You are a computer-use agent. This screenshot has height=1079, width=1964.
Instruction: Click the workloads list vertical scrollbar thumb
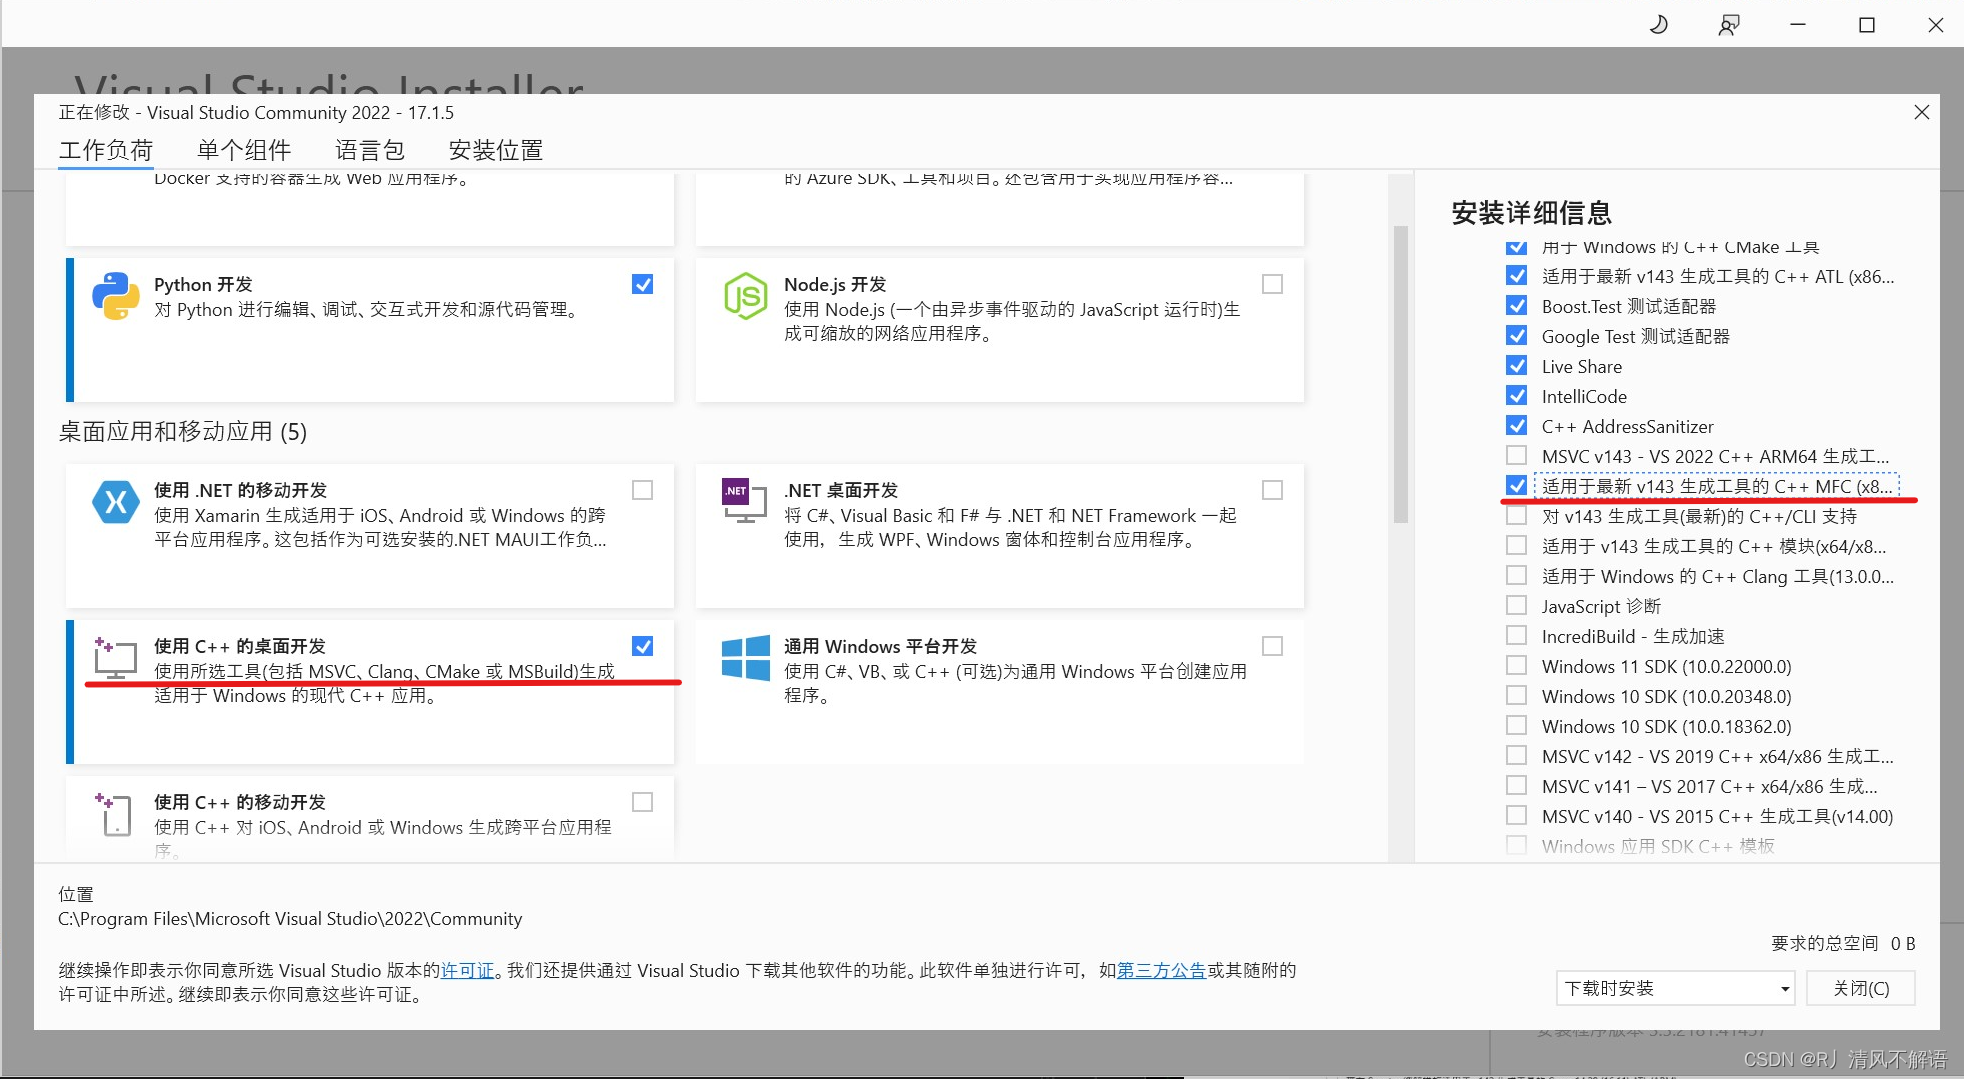(1400, 374)
